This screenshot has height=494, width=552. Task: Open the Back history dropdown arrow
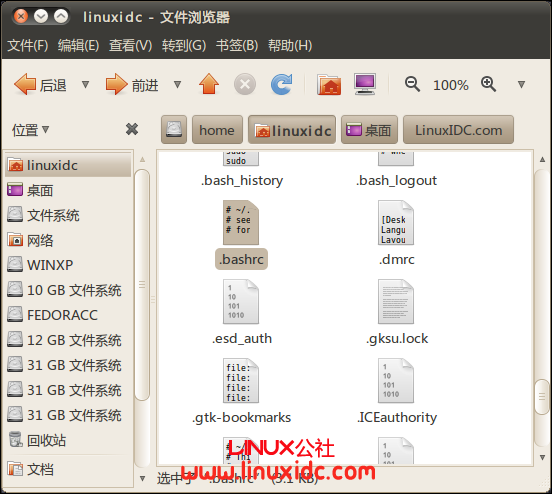coord(85,85)
